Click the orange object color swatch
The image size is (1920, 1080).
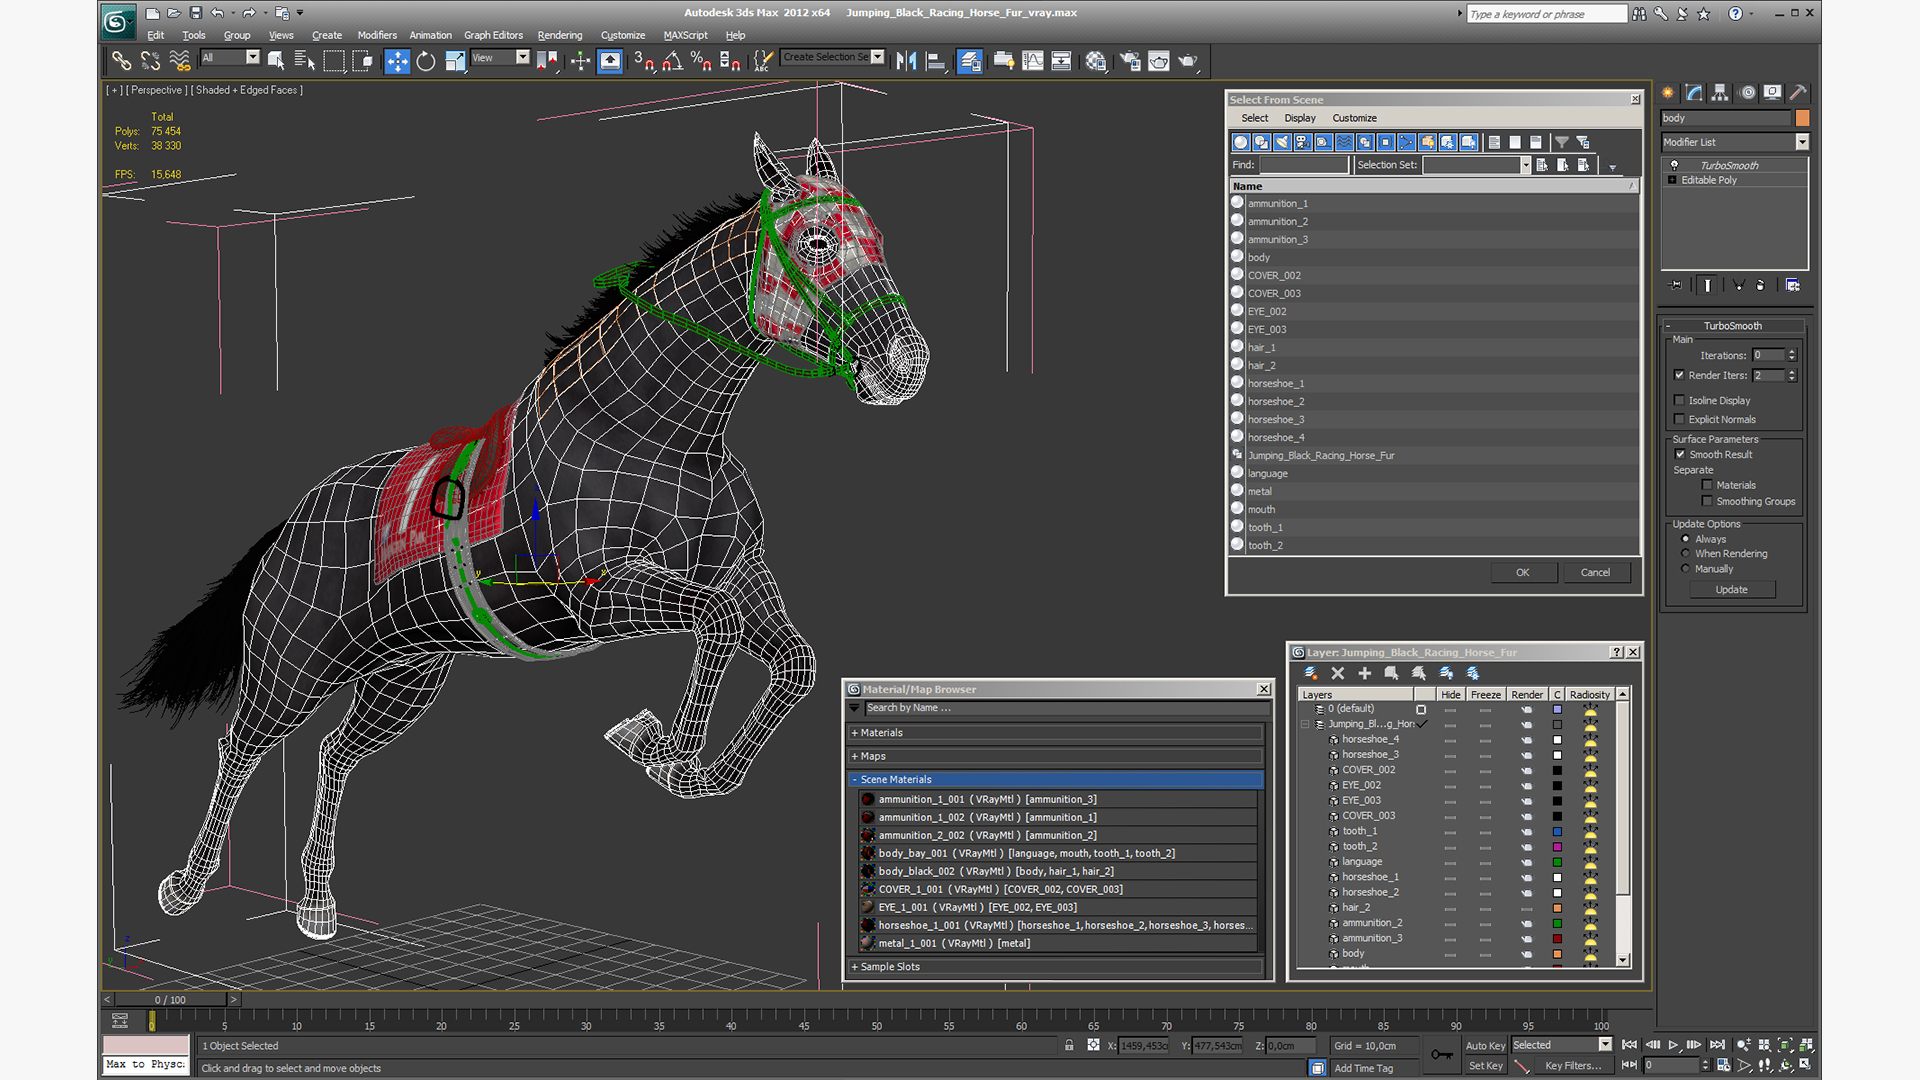tap(1802, 118)
